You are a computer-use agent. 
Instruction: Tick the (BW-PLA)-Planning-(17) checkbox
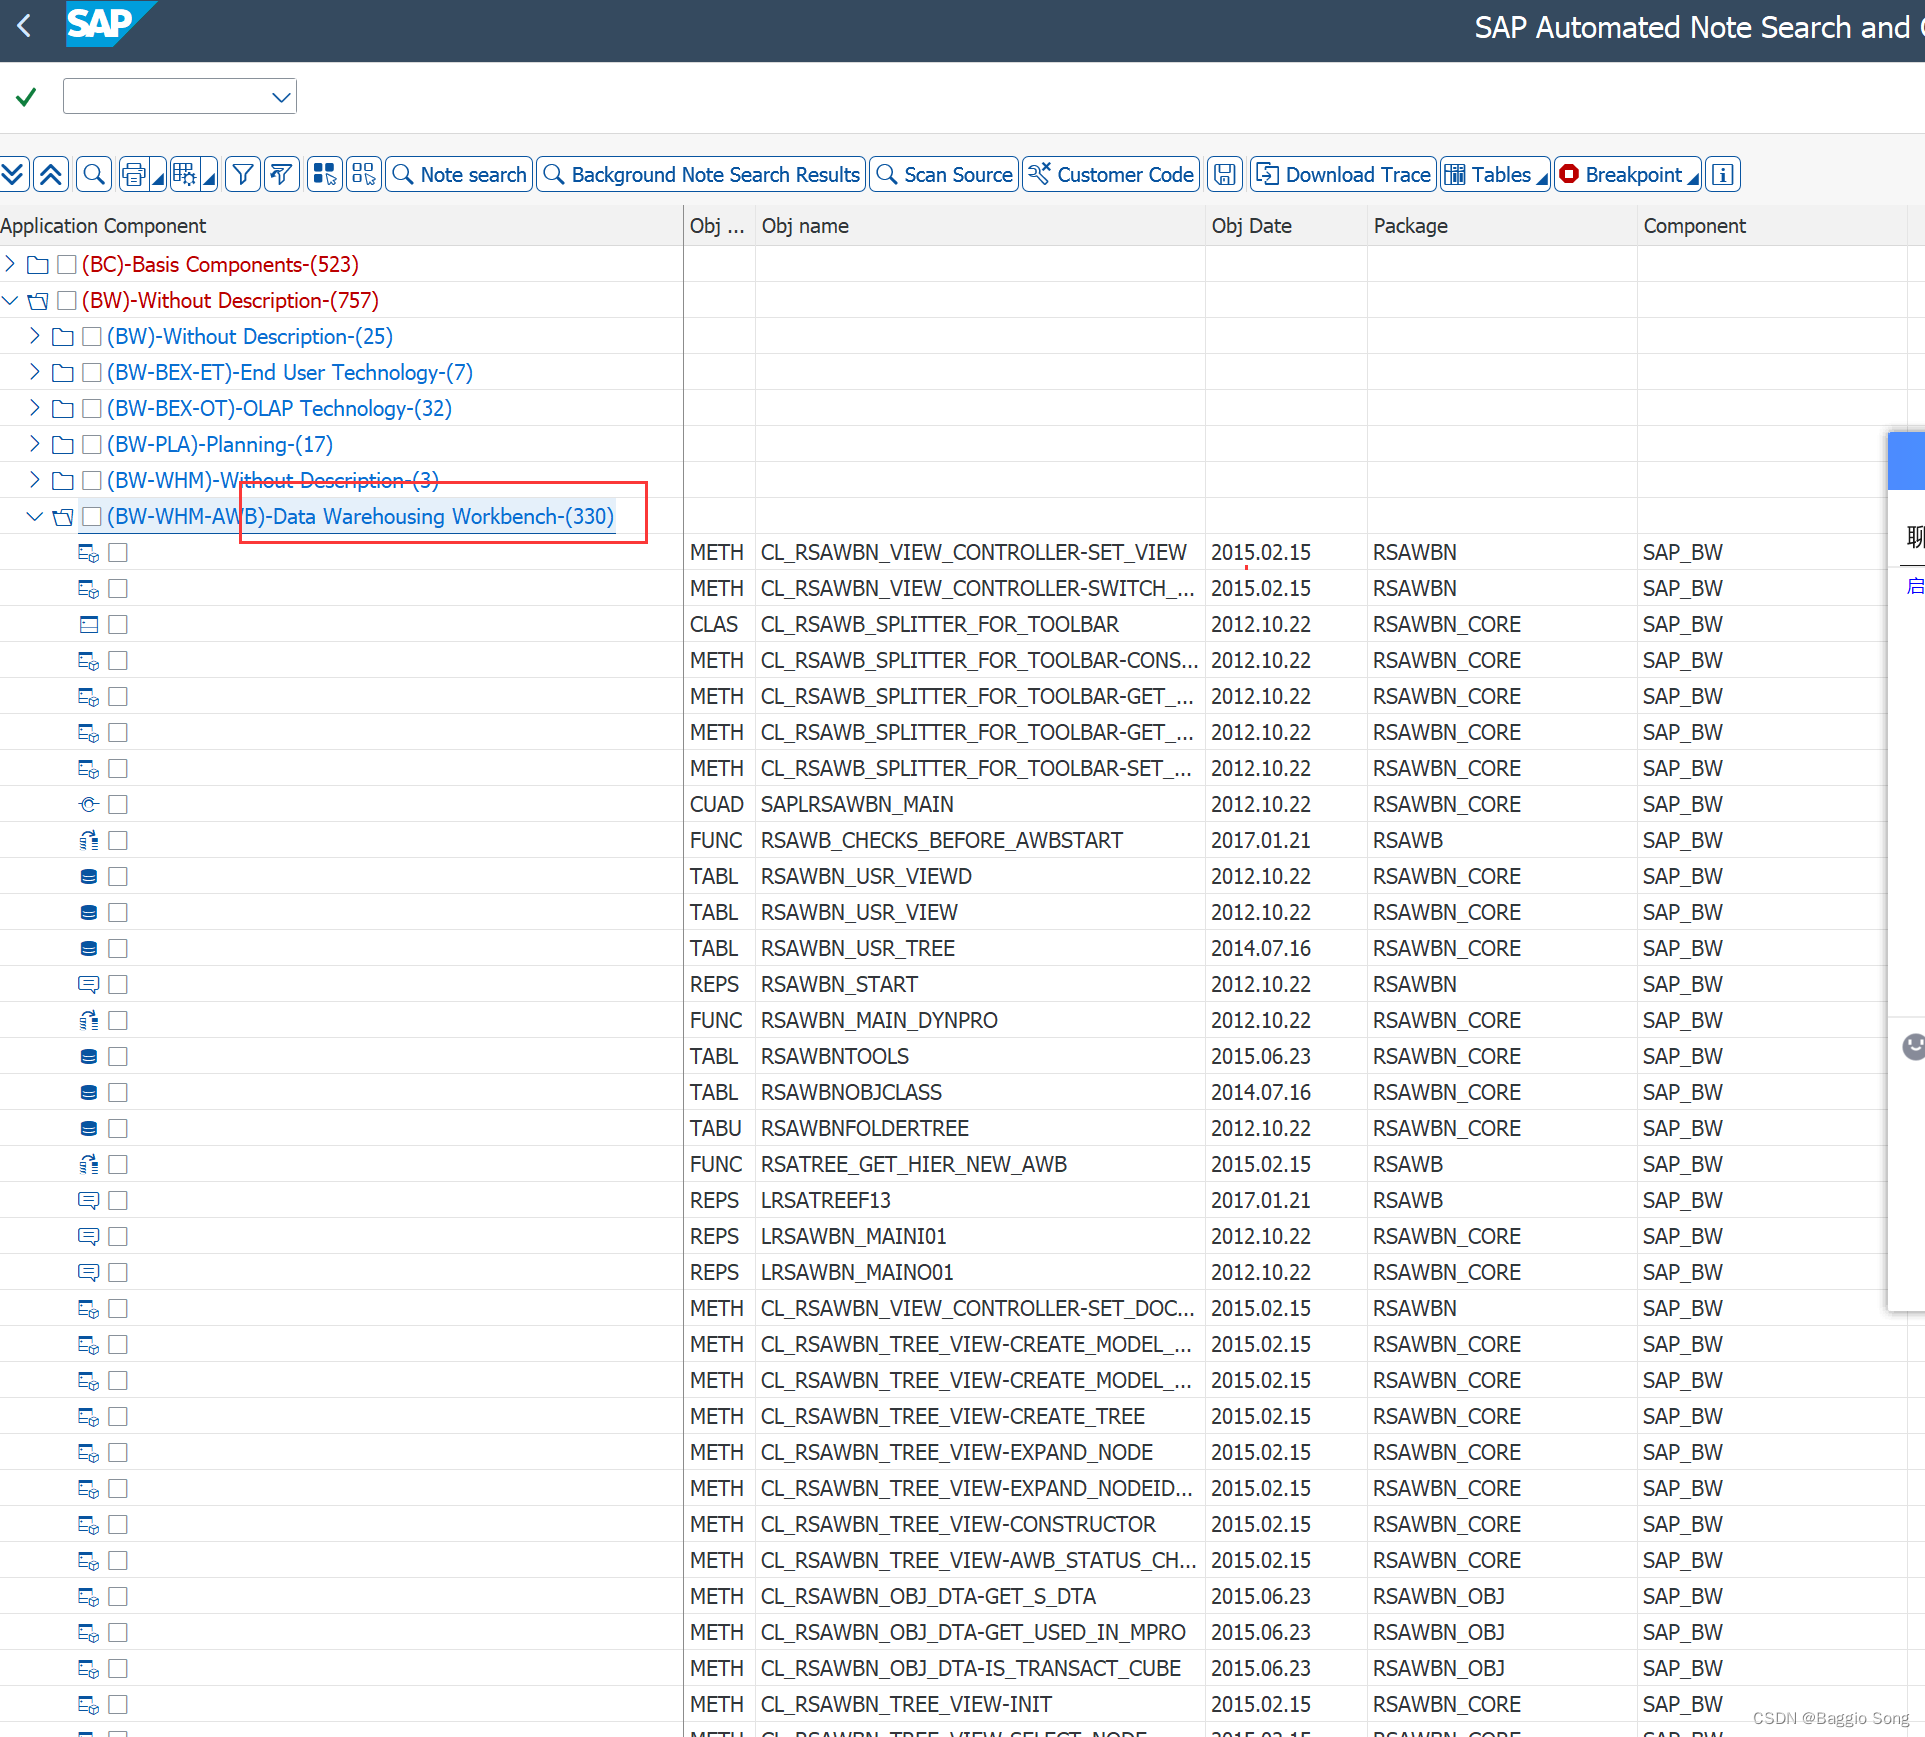click(x=92, y=444)
